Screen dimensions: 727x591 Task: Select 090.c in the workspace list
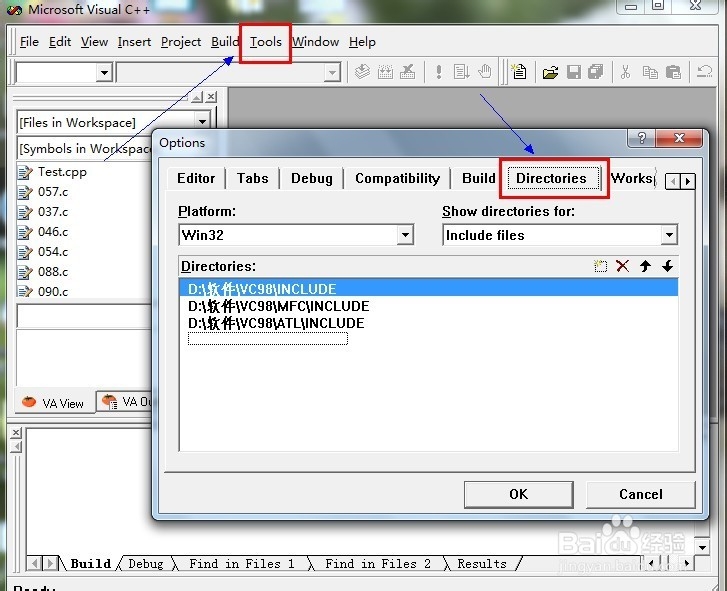53,292
